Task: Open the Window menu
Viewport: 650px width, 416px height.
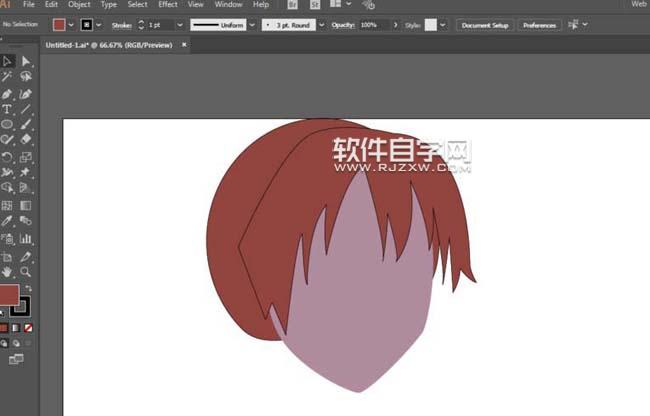Action: click(x=228, y=5)
